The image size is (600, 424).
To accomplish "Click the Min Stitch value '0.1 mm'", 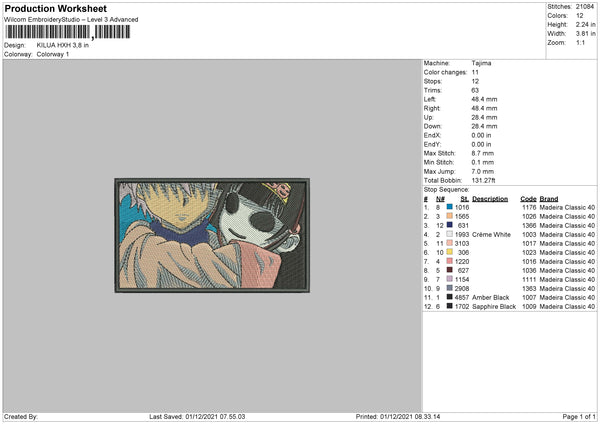I will (x=483, y=162).
